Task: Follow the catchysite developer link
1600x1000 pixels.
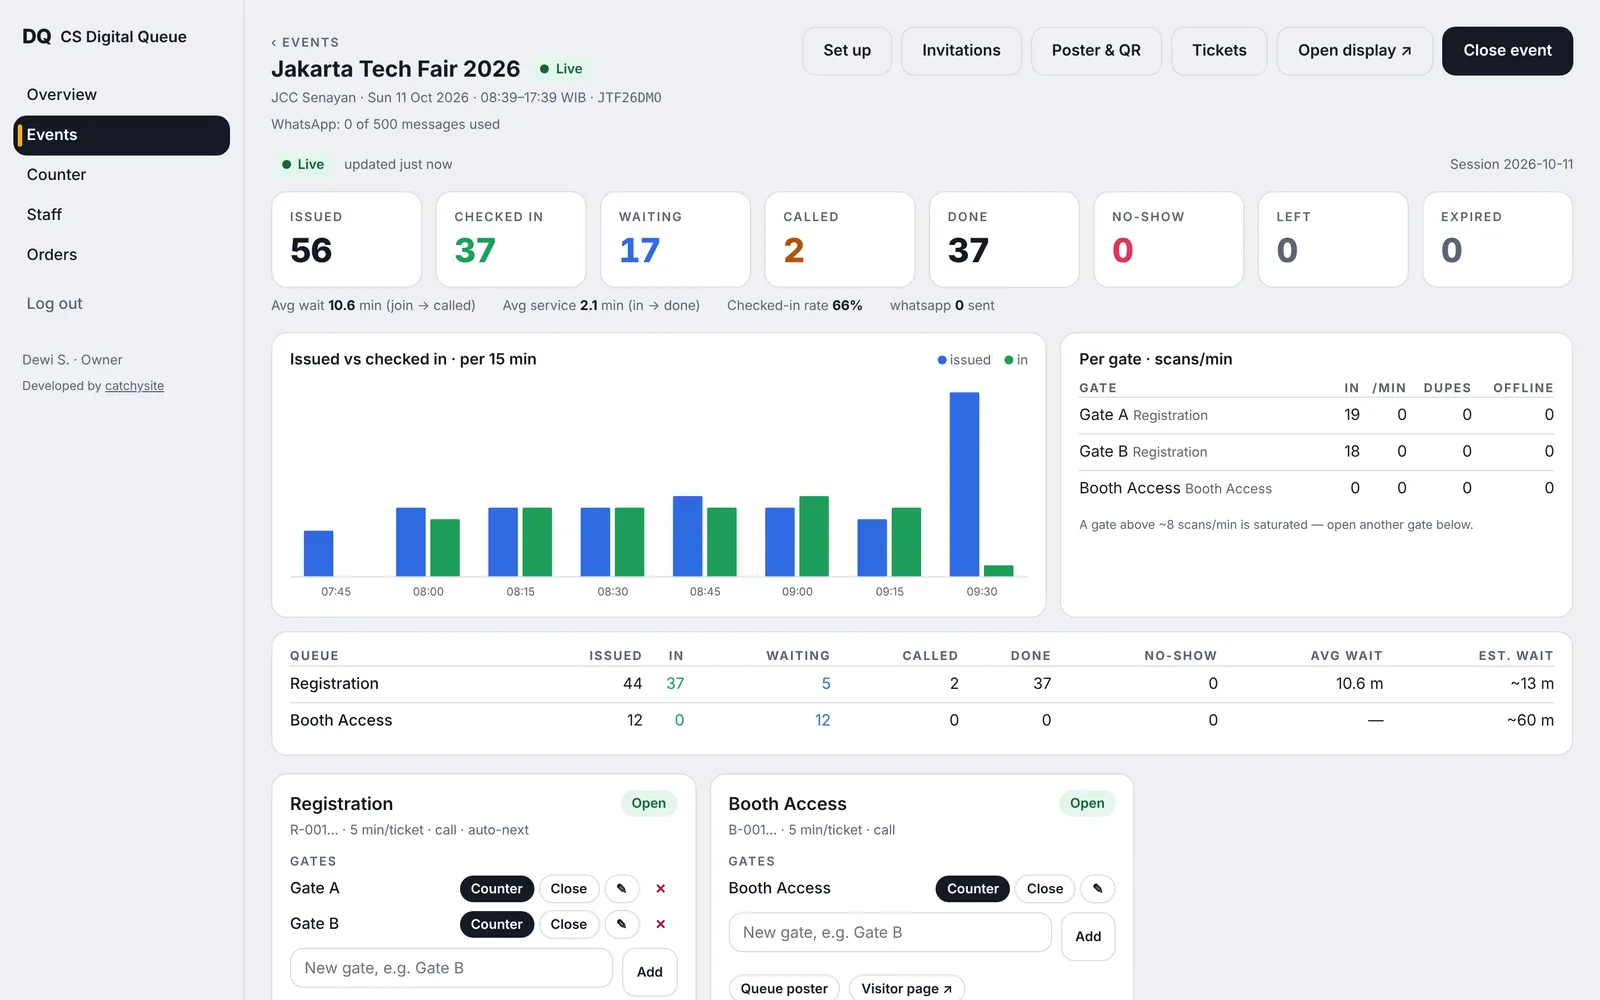Action: 134,386
